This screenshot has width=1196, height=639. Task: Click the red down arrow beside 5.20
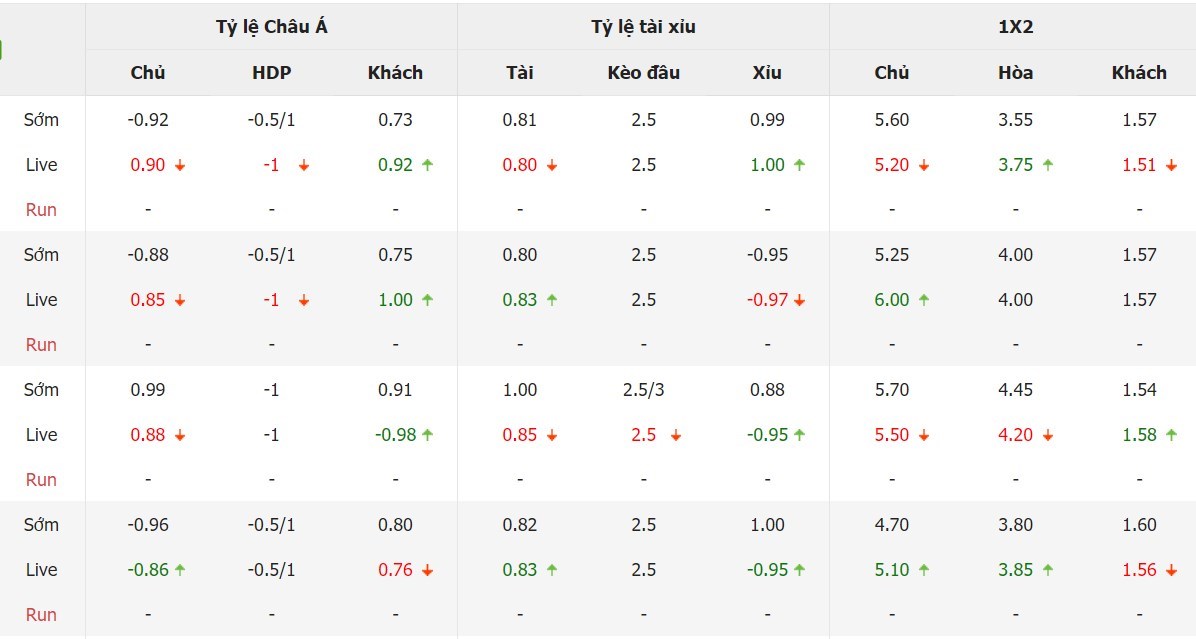[924, 166]
